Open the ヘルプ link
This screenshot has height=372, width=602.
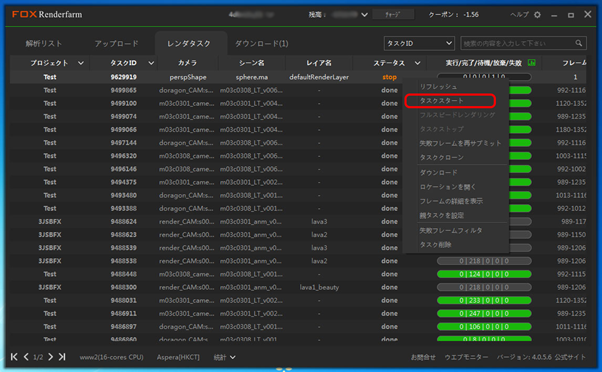tap(519, 15)
